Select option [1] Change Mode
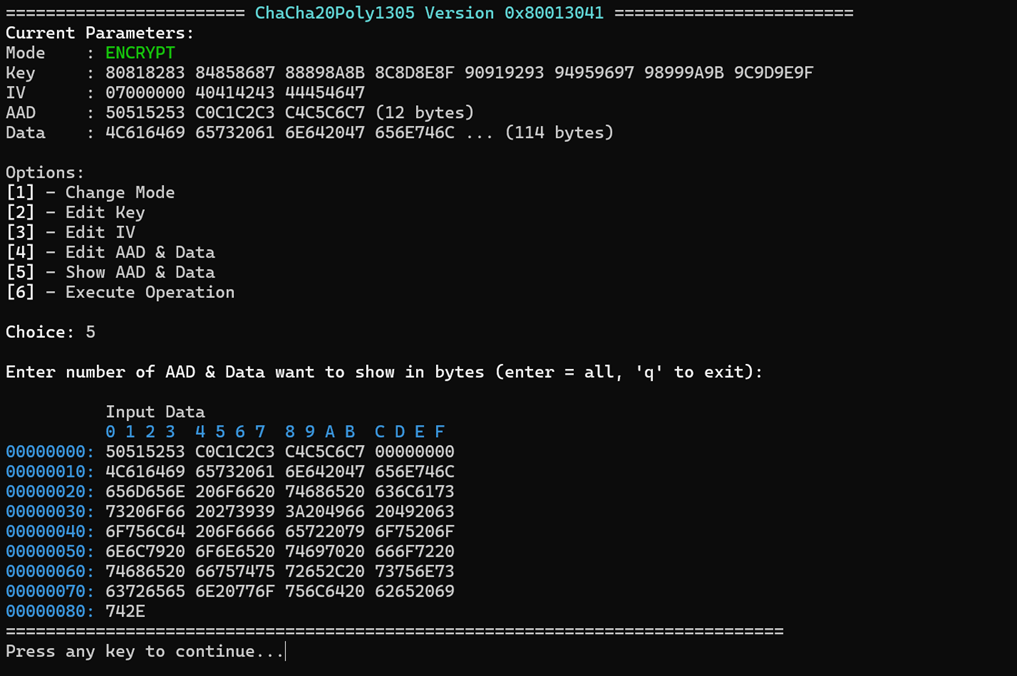 coord(90,192)
